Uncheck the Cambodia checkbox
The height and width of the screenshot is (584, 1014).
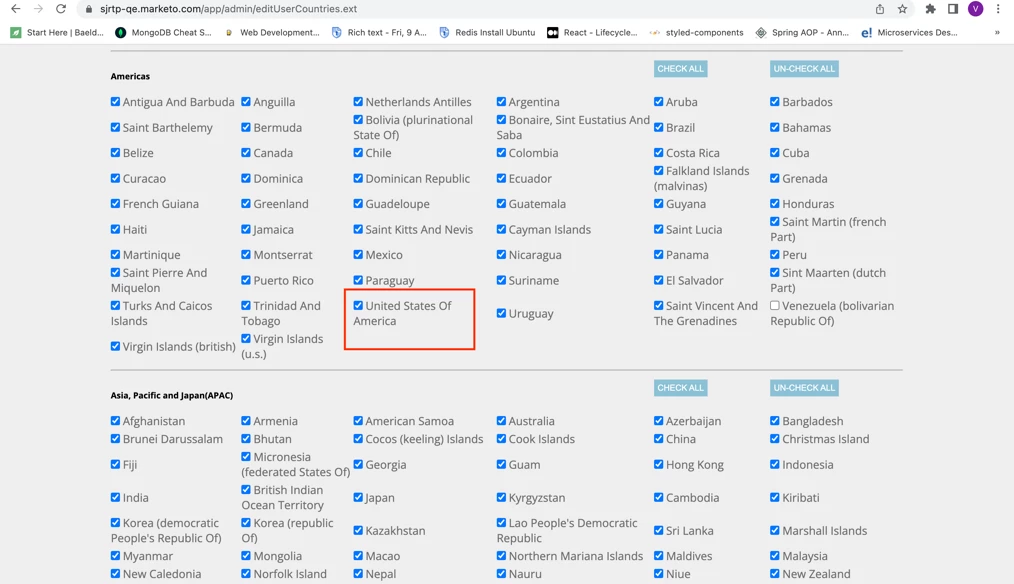658,497
